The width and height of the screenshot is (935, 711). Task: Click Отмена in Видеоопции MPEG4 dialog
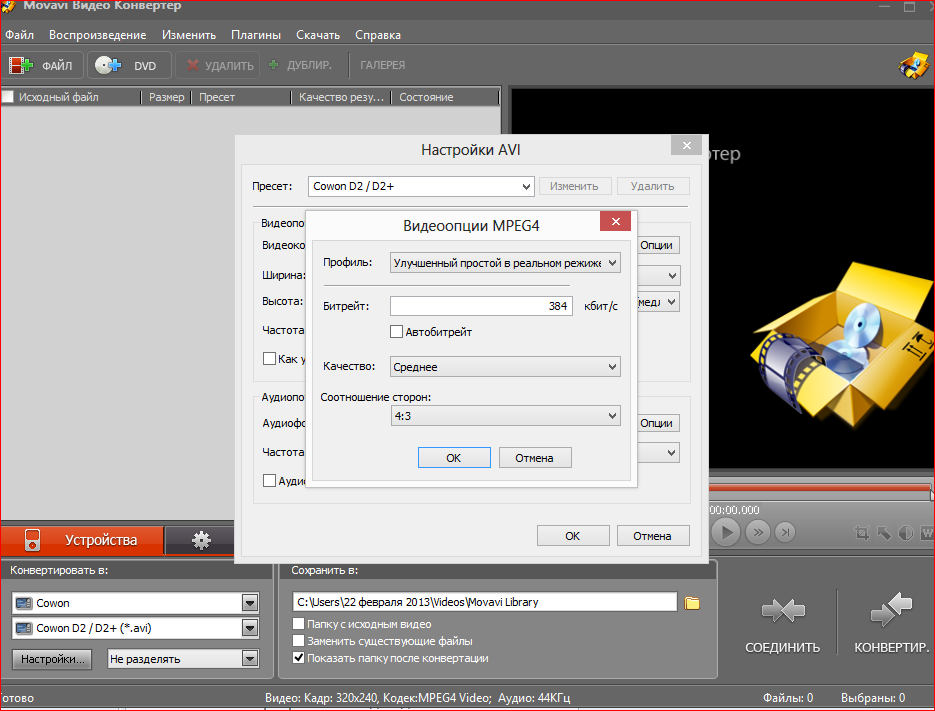[534, 457]
